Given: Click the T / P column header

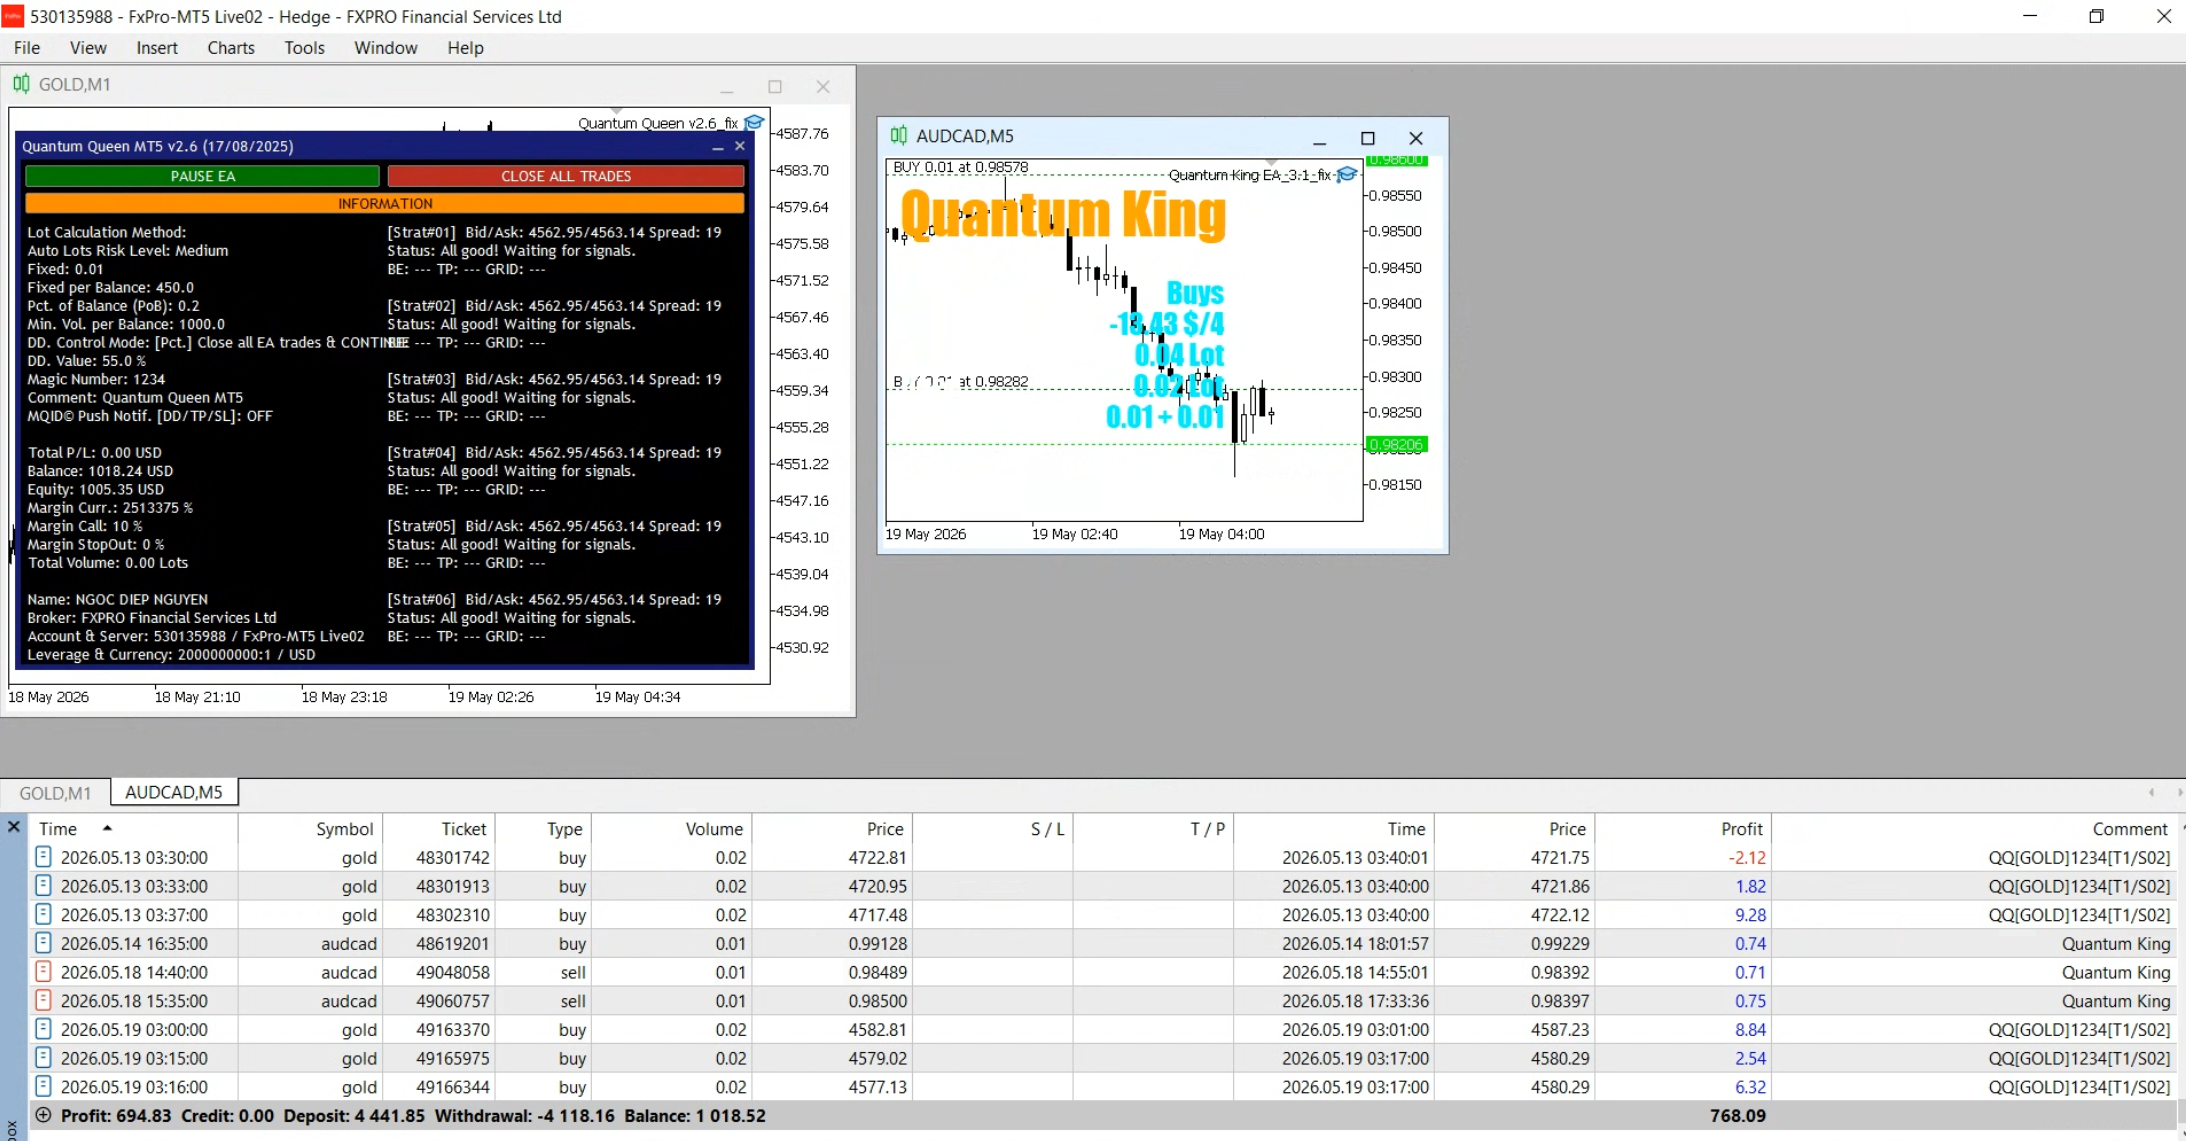Looking at the screenshot, I should (x=1154, y=829).
